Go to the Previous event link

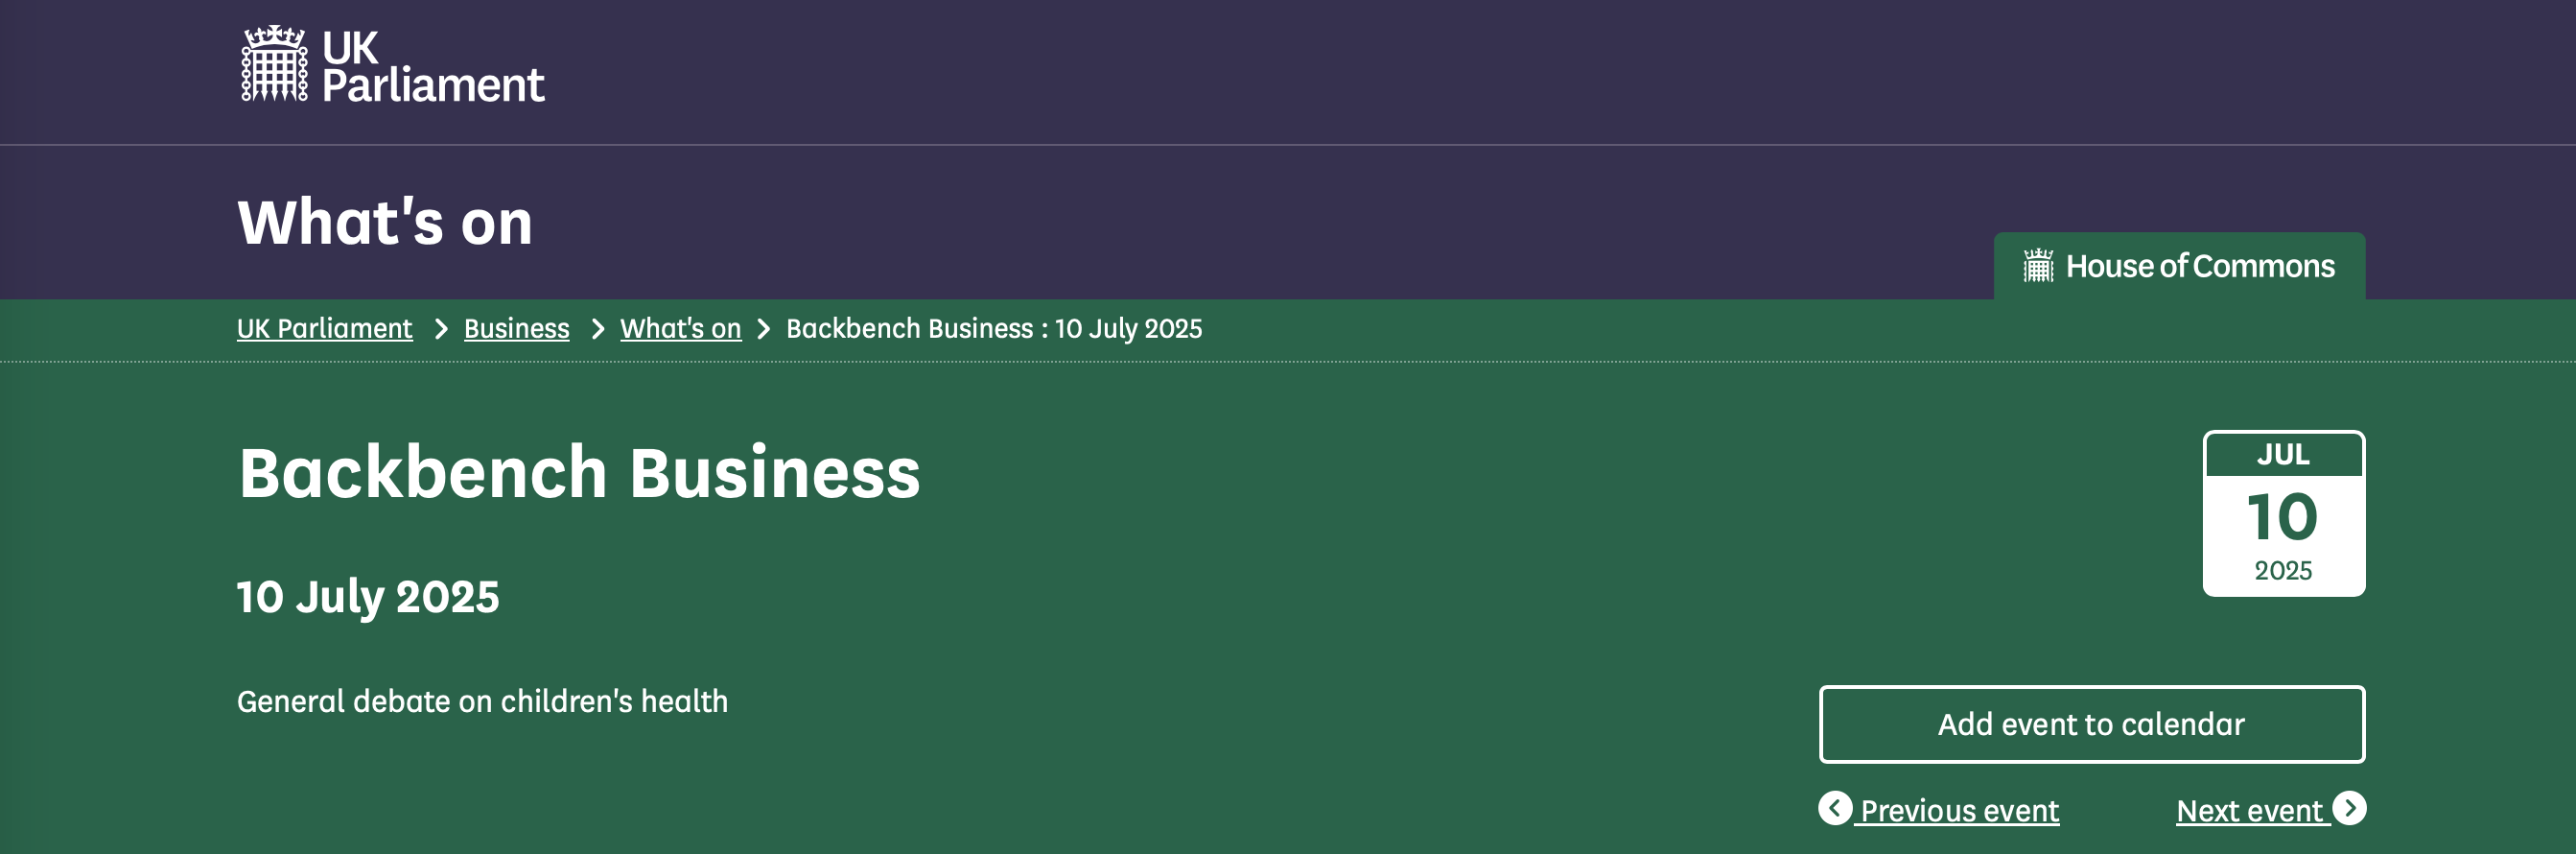(1958, 810)
